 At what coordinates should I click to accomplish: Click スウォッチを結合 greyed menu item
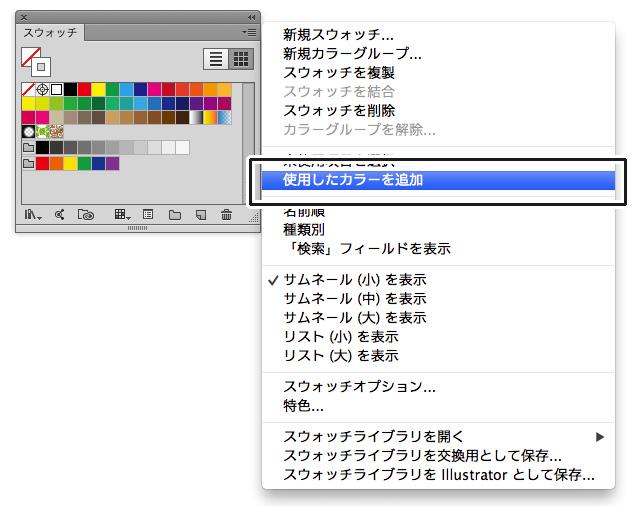click(339, 91)
